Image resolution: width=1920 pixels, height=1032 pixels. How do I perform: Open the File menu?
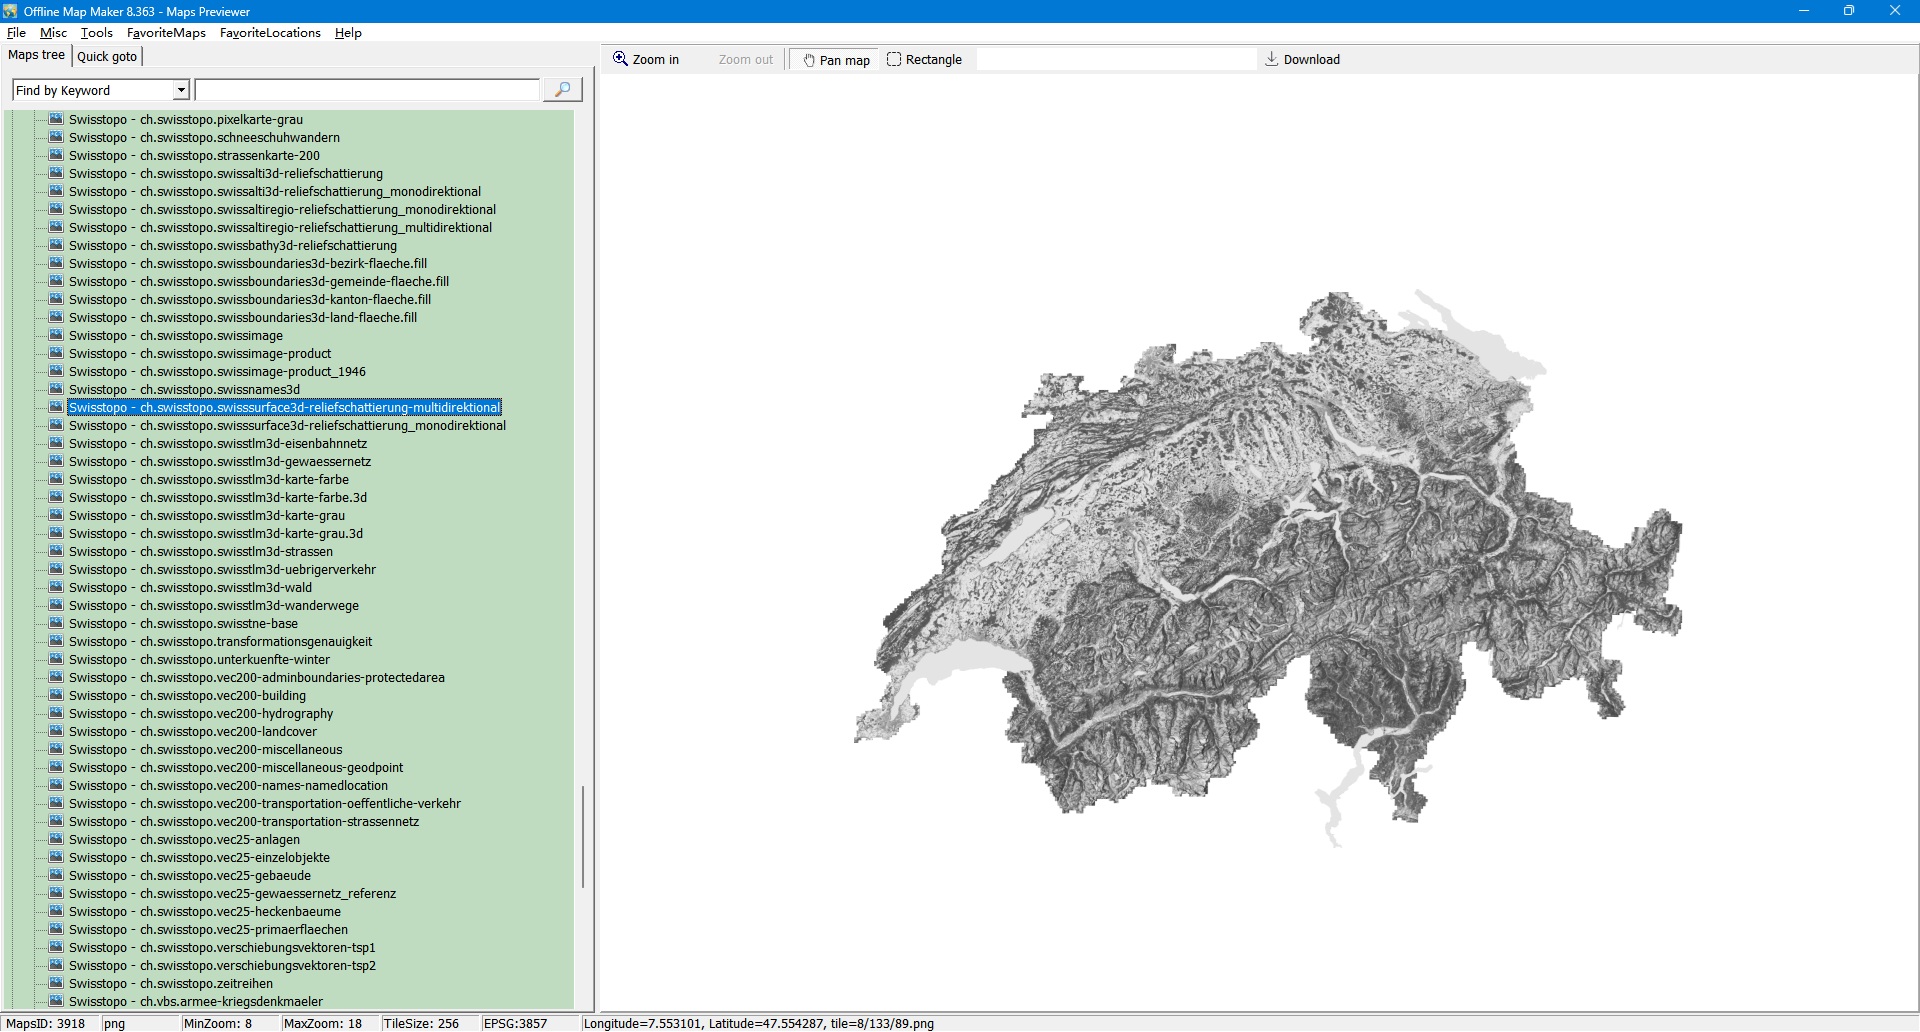coord(16,33)
